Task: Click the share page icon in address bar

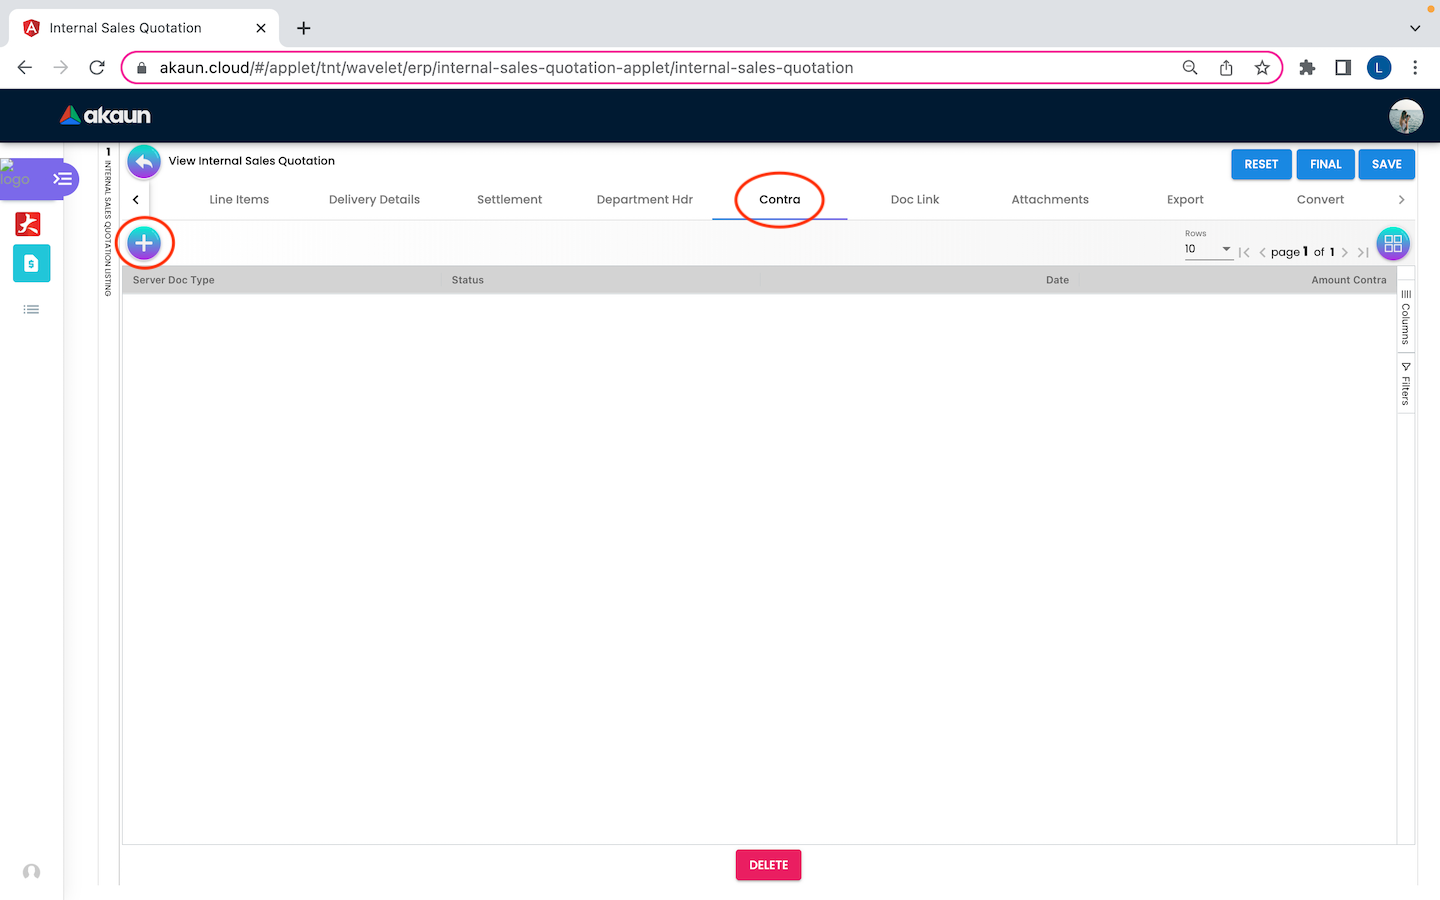Action: [x=1226, y=68]
